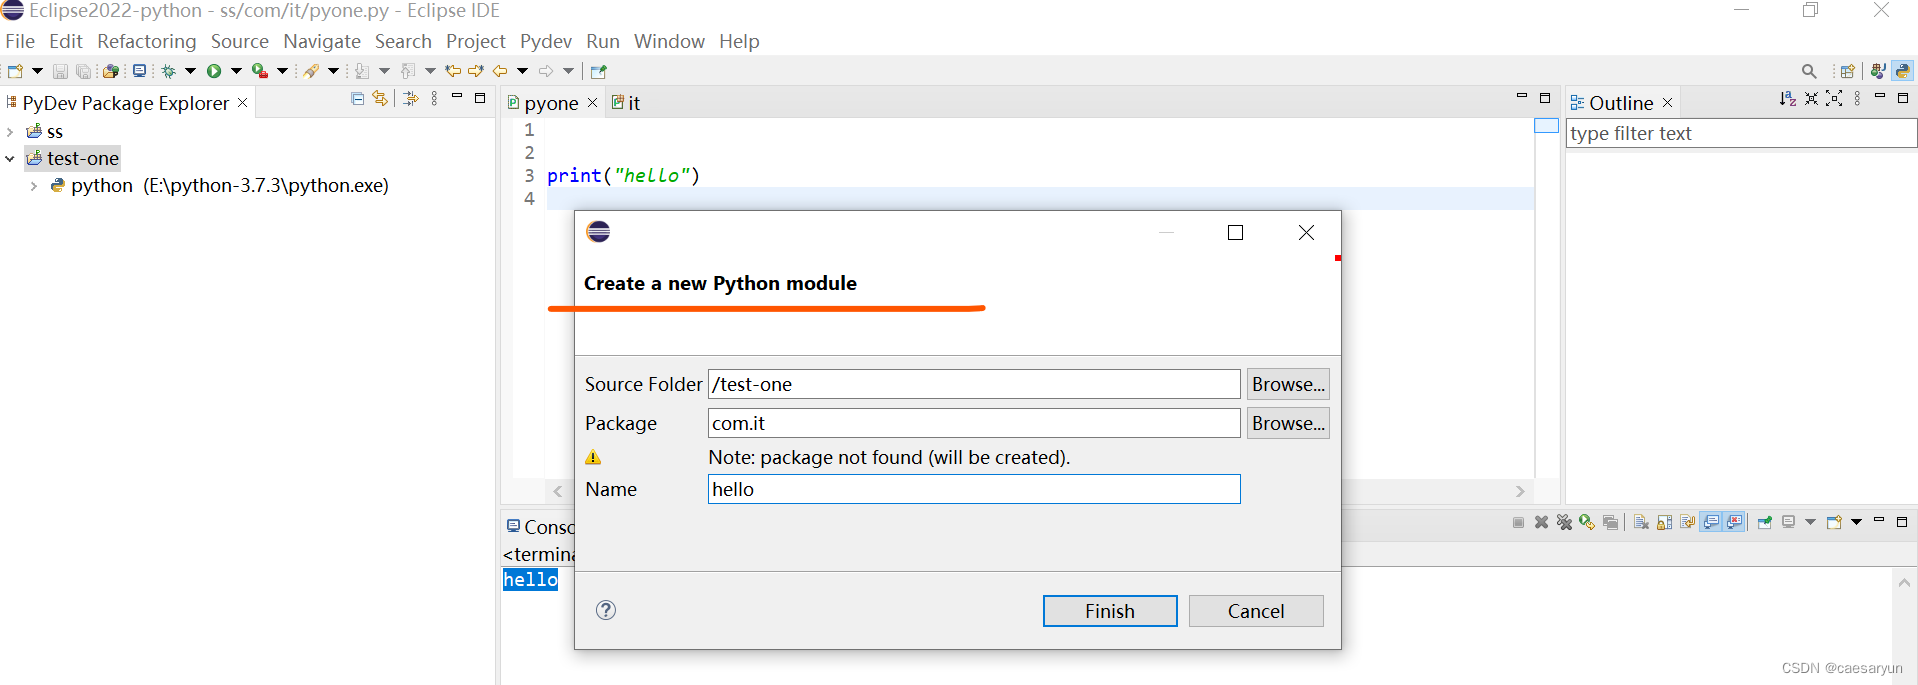The image size is (1918, 685).
Task: Click the Run External Tools icon
Action: 260,71
